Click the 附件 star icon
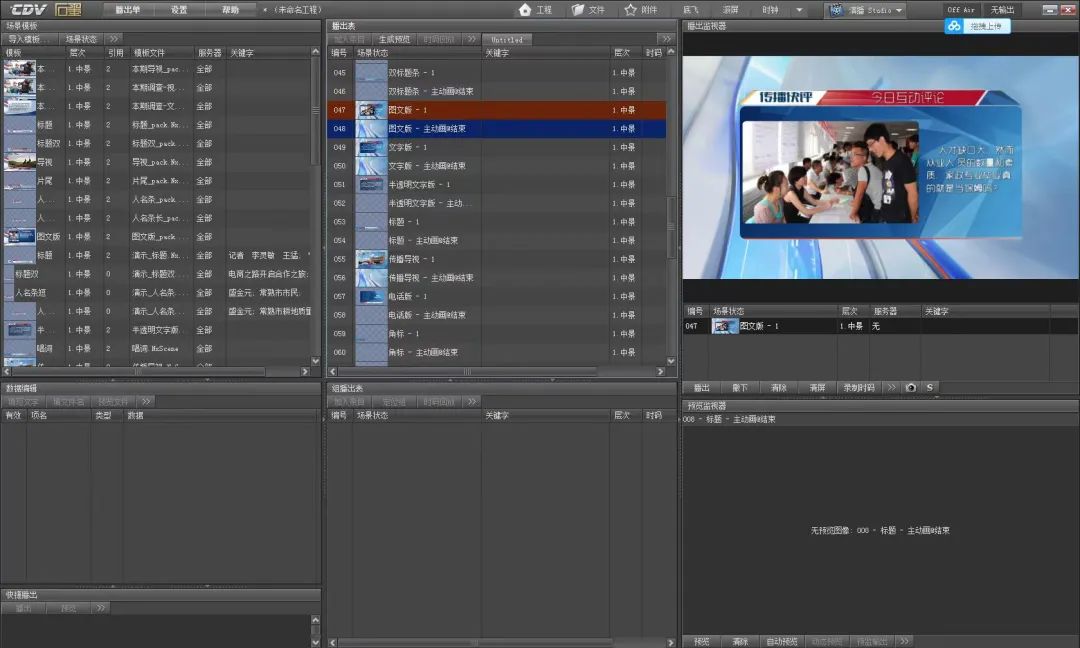Screen dimensions: 1080x648 pos(631,9)
